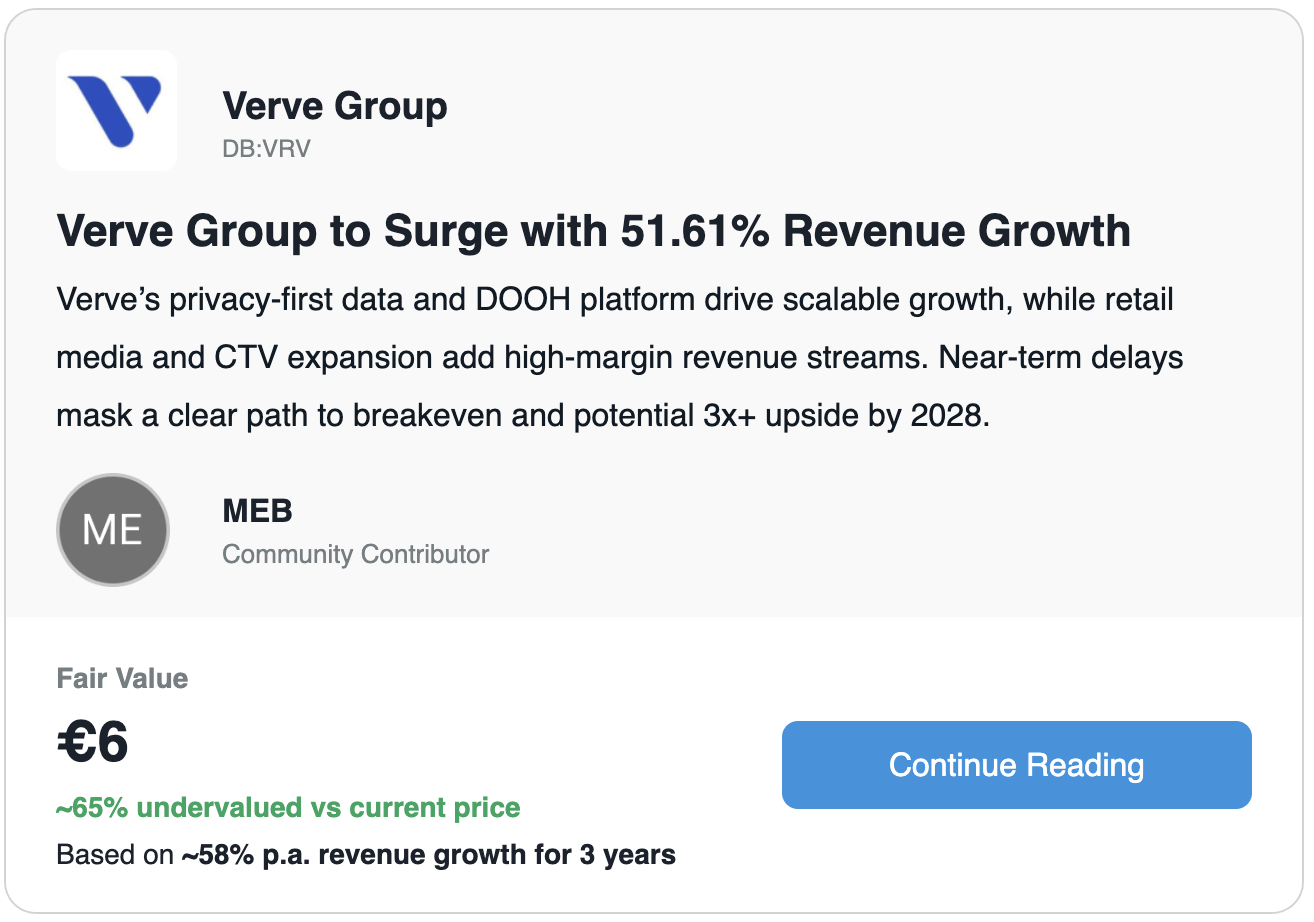This screenshot has width=1314, height=922.
Task: Click the Fair Value label
Action: coord(122,679)
